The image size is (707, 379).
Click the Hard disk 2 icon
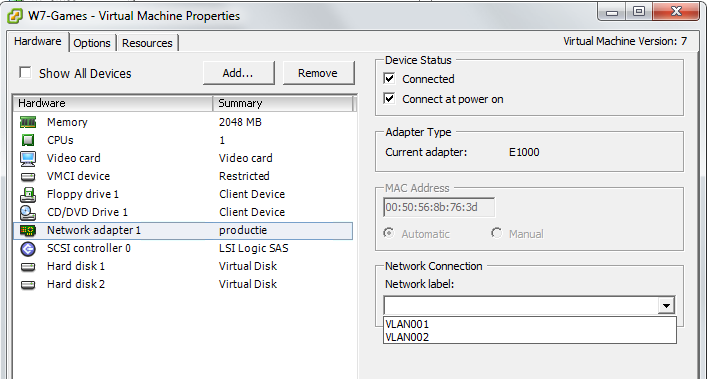pyautogui.click(x=28, y=285)
